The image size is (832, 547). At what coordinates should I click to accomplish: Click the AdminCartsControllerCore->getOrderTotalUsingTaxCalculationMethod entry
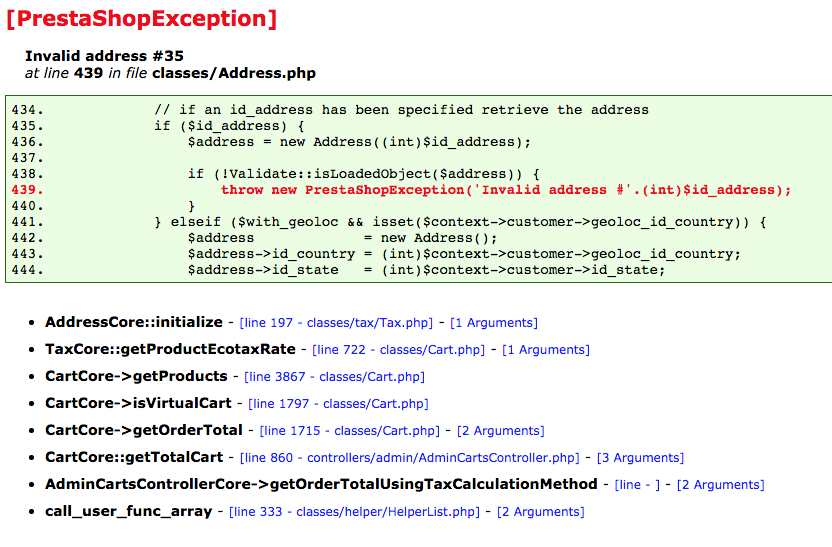(x=322, y=484)
